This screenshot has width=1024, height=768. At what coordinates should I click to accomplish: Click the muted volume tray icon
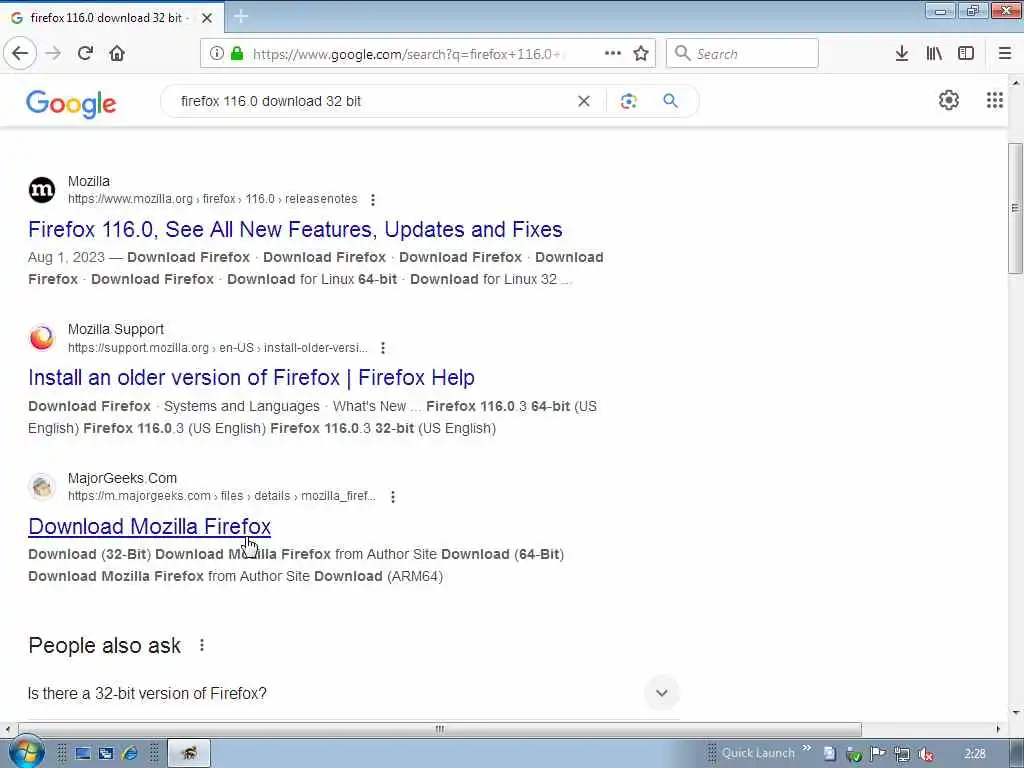coord(926,754)
